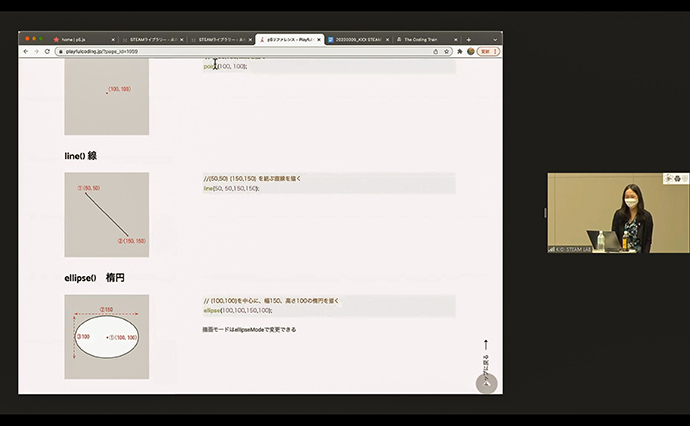Click the browser forward arrow
Screen dimensions: 690x426
pyautogui.click(x=37, y=51)
